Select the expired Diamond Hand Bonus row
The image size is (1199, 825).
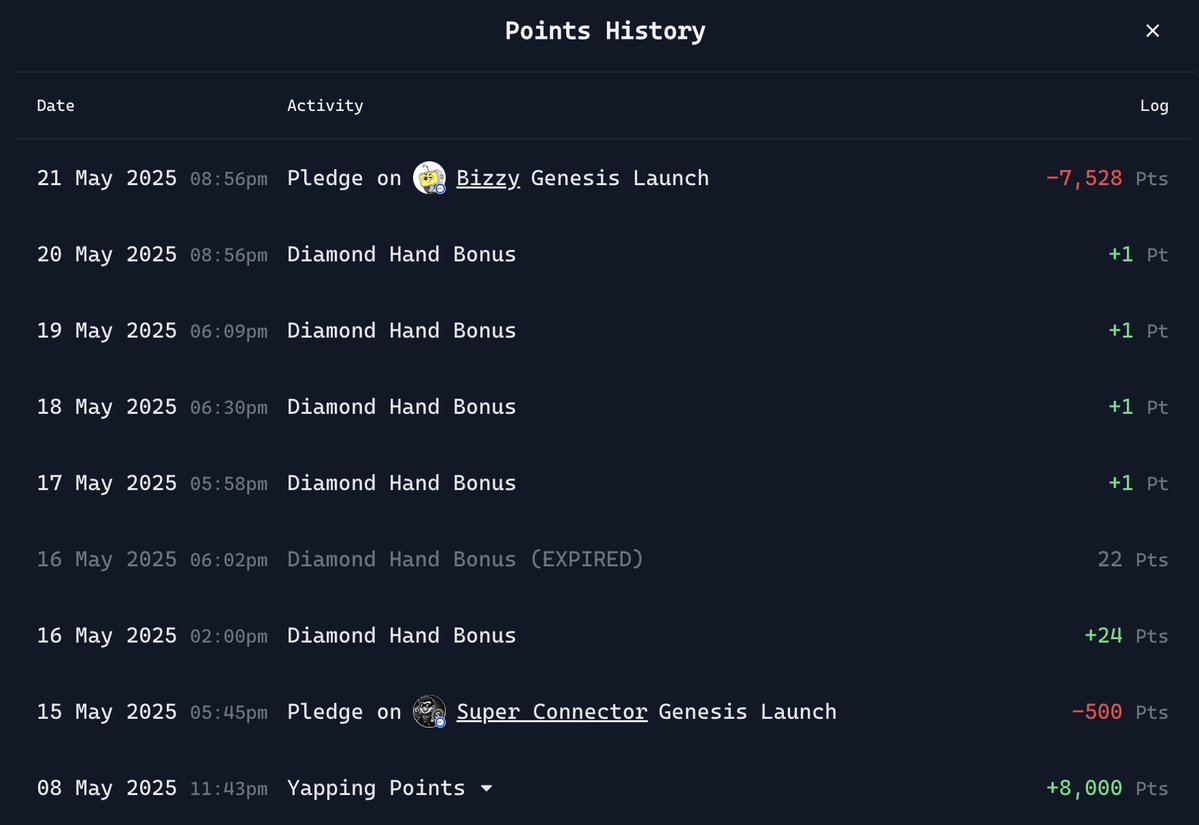[603, 559]
